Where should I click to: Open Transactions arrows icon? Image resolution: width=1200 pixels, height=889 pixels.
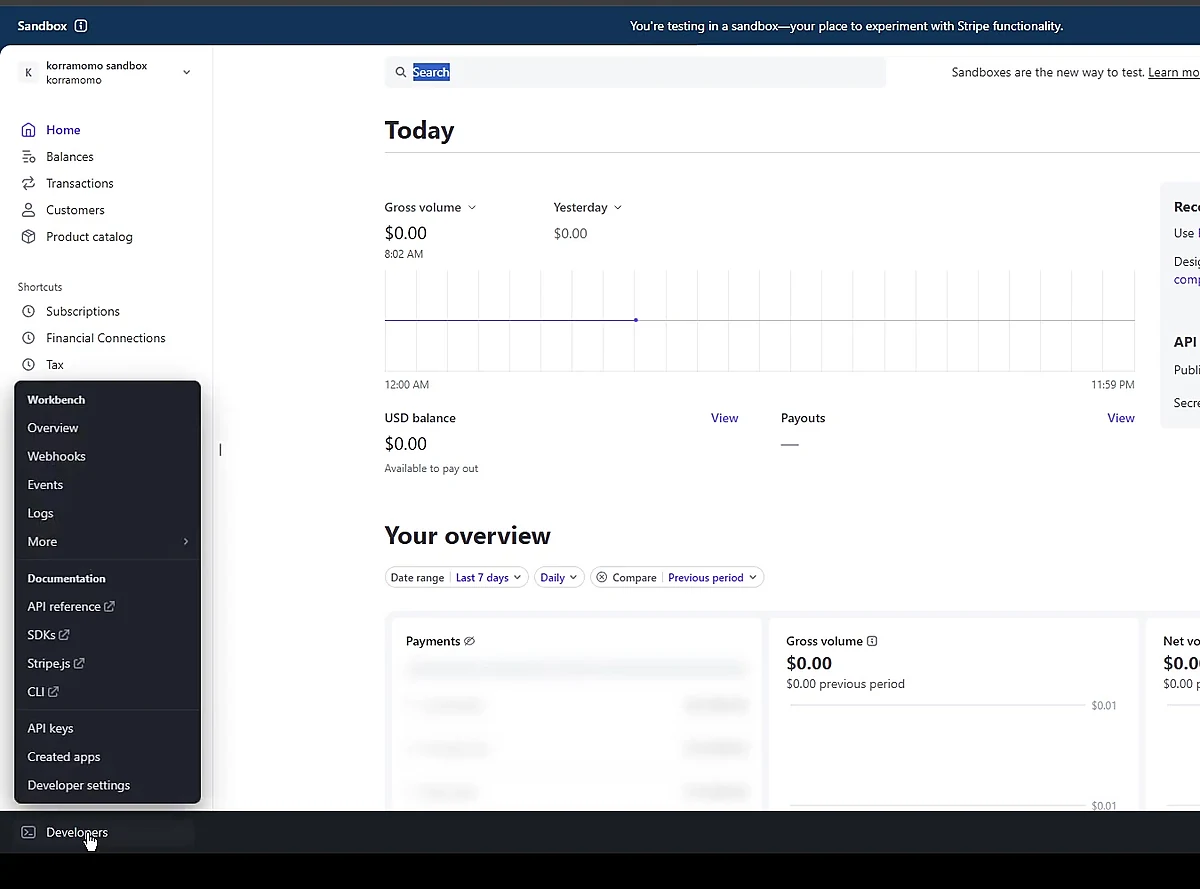[29, 183]
